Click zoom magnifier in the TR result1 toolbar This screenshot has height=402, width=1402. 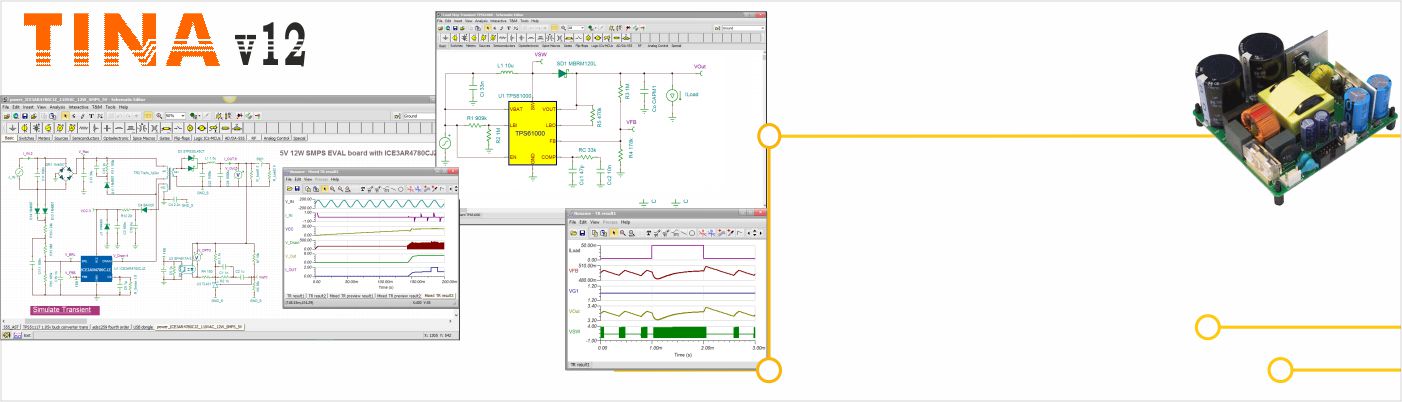tap(623, 233)
